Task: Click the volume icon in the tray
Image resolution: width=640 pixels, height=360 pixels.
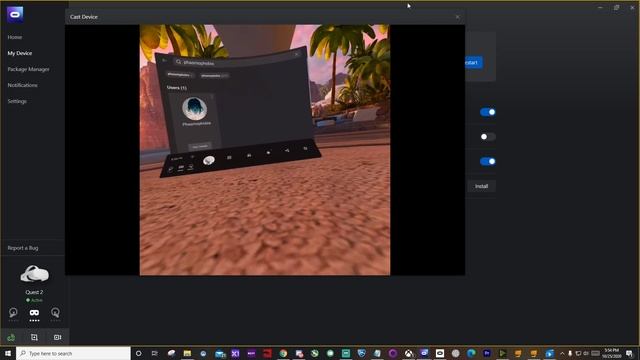Action: (x=587, y=353)
